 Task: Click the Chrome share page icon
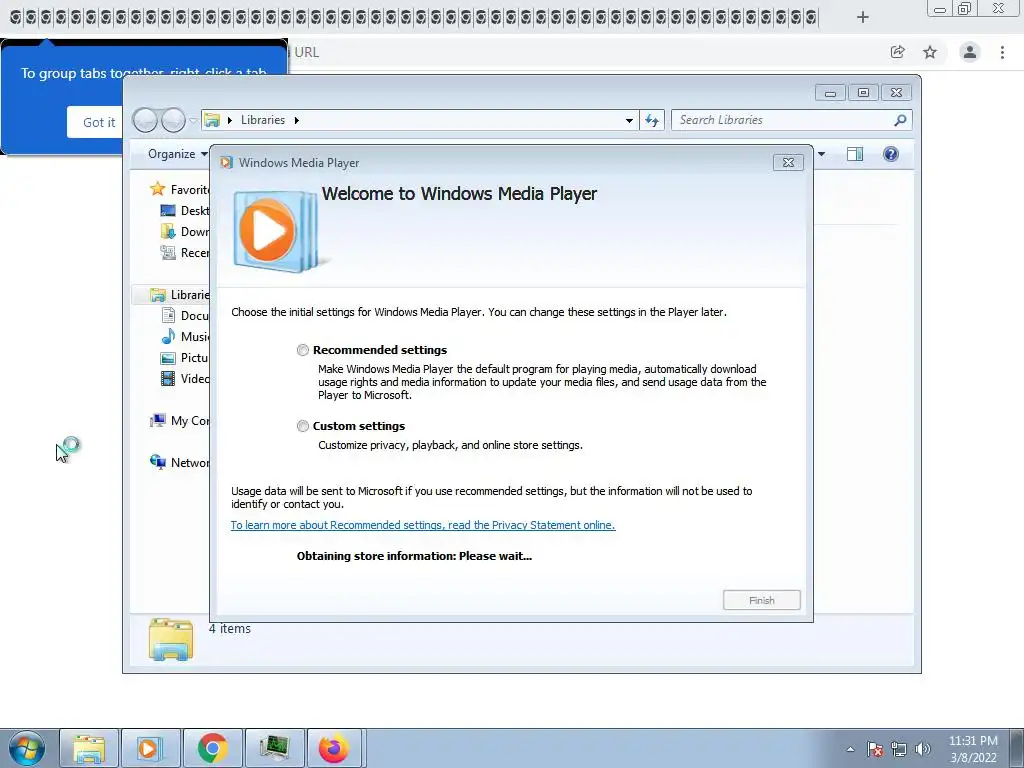coord(898,52)
